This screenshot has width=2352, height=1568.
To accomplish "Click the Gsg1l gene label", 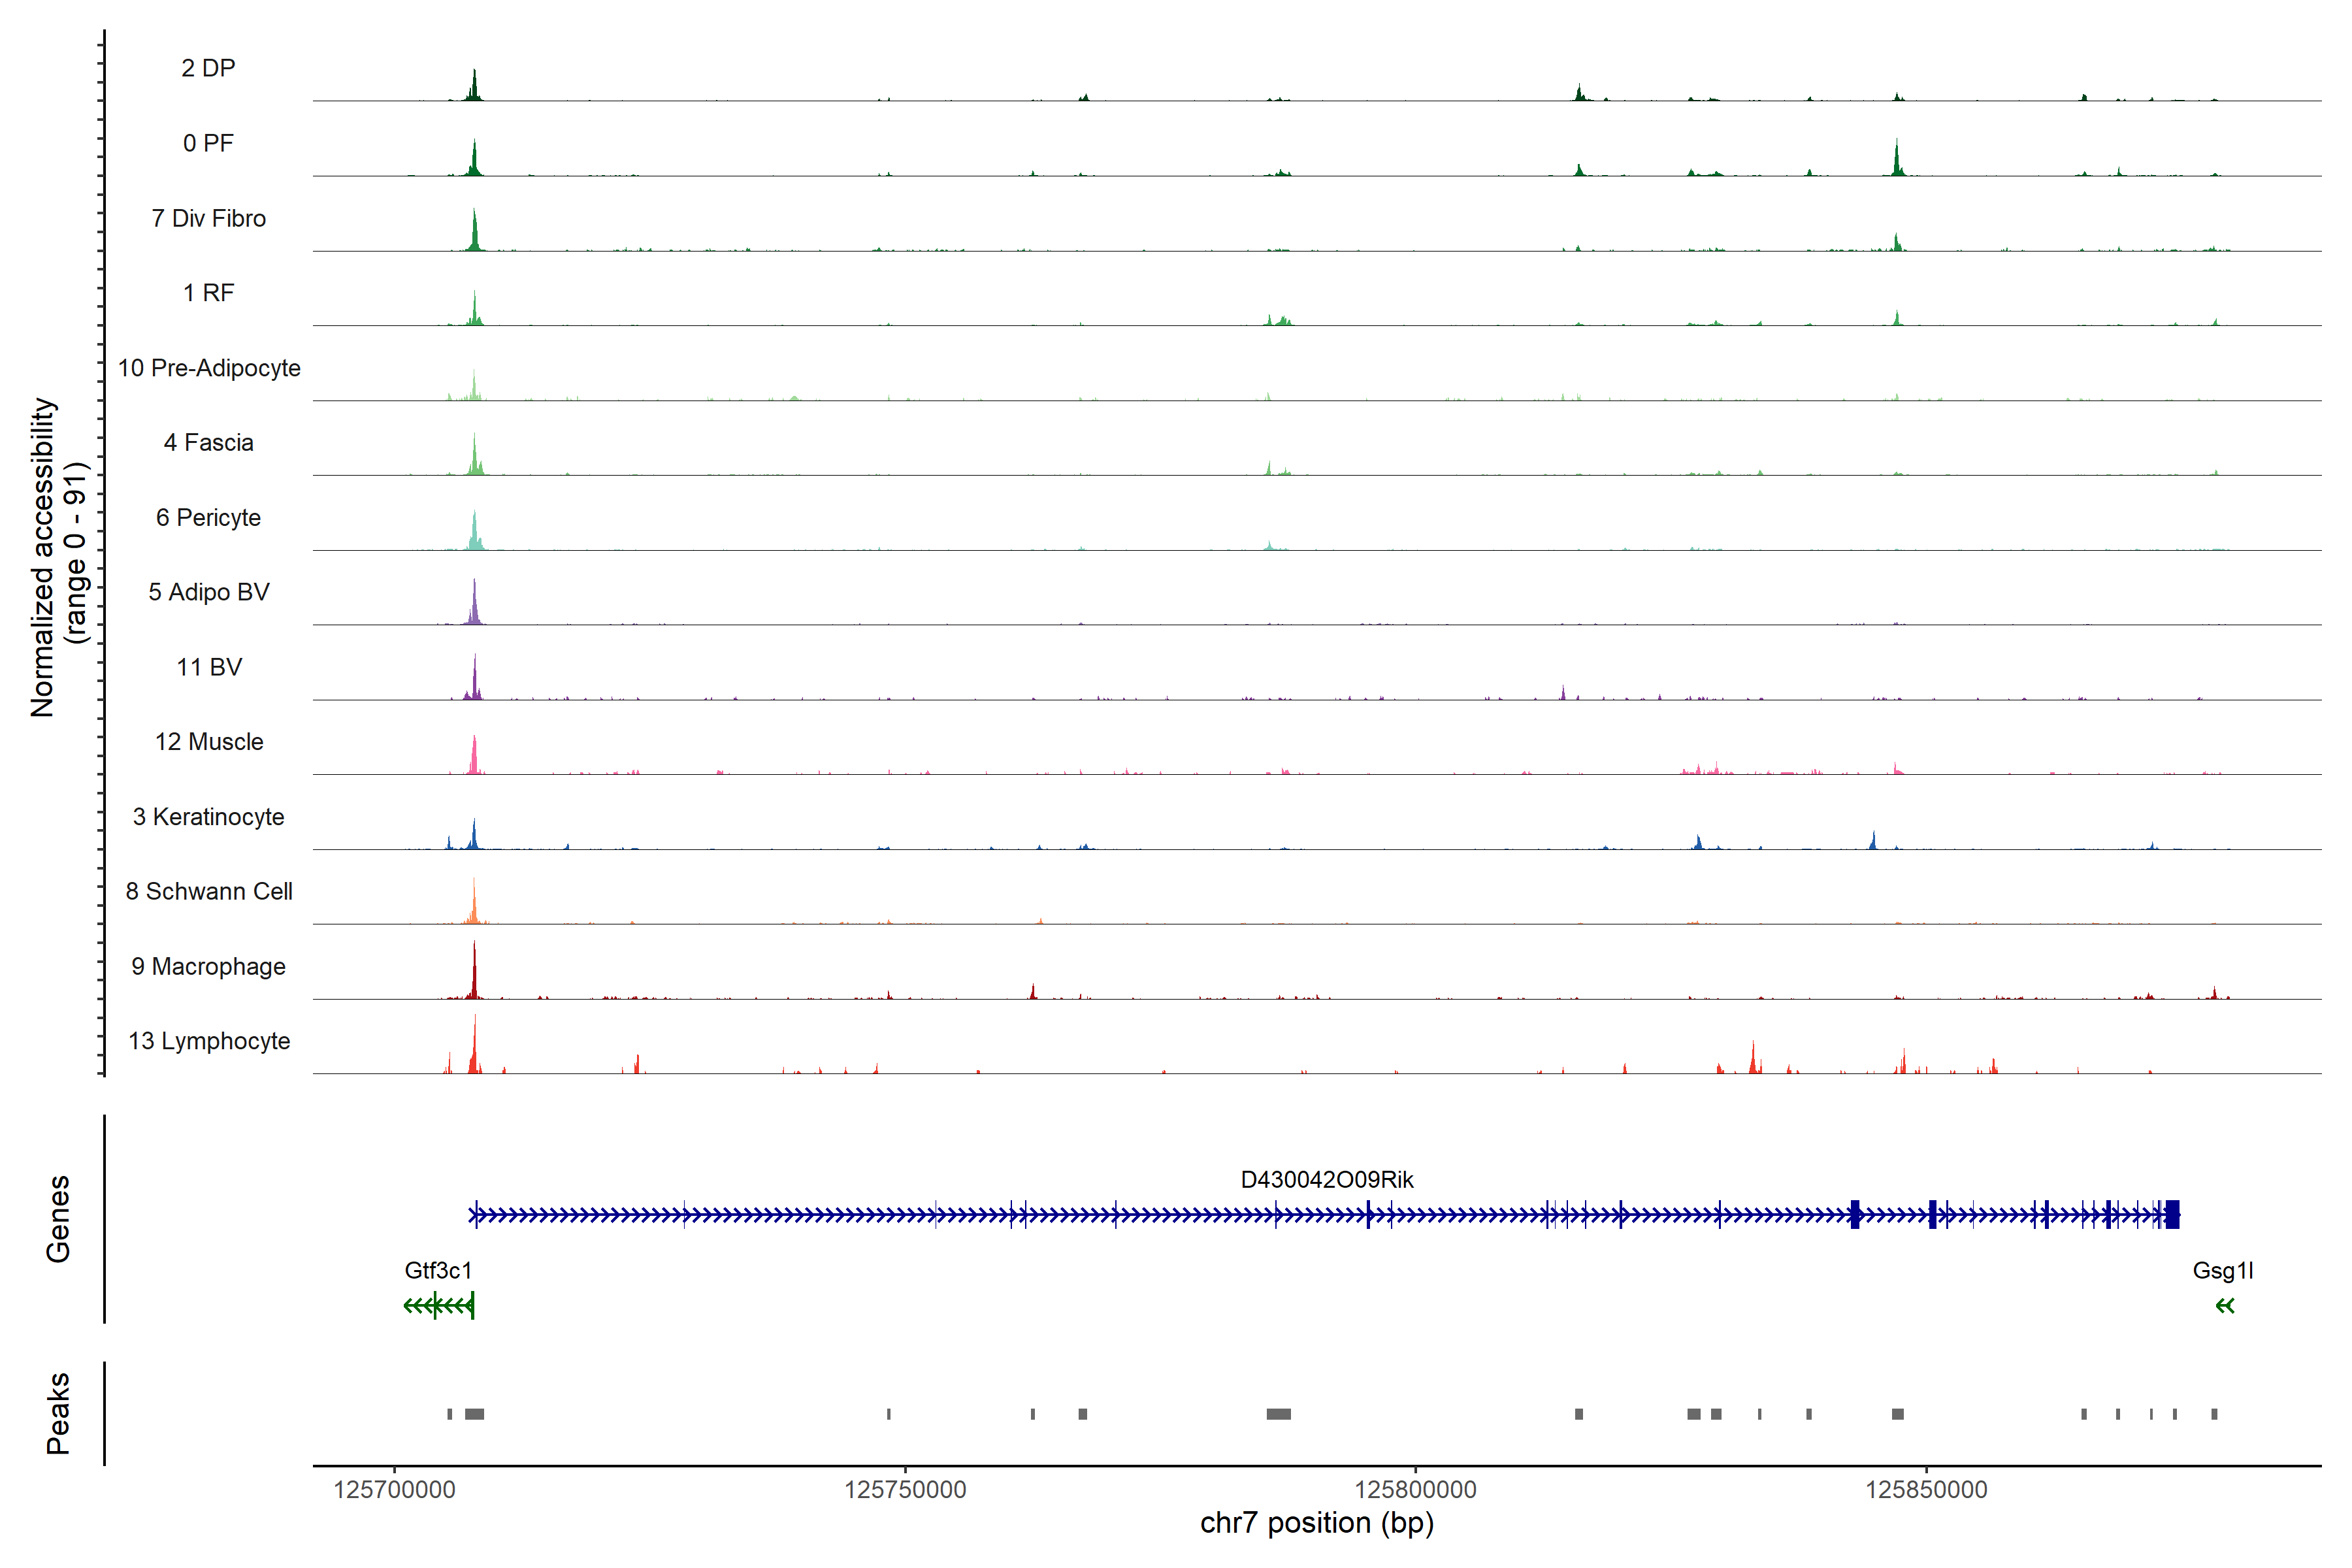I will (2222, 1271).
